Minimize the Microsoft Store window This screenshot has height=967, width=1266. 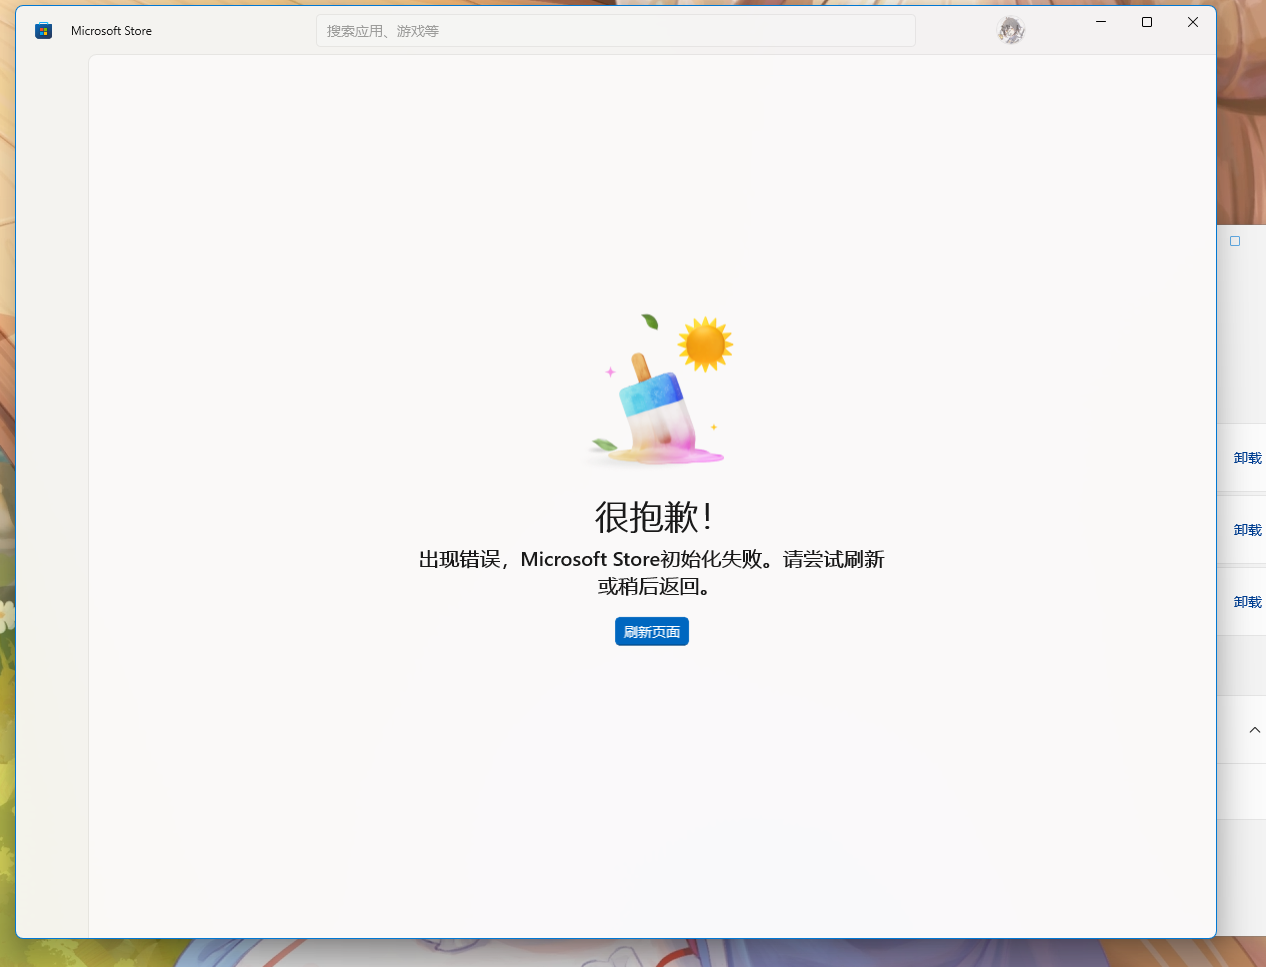click(x=1101, y=22)
